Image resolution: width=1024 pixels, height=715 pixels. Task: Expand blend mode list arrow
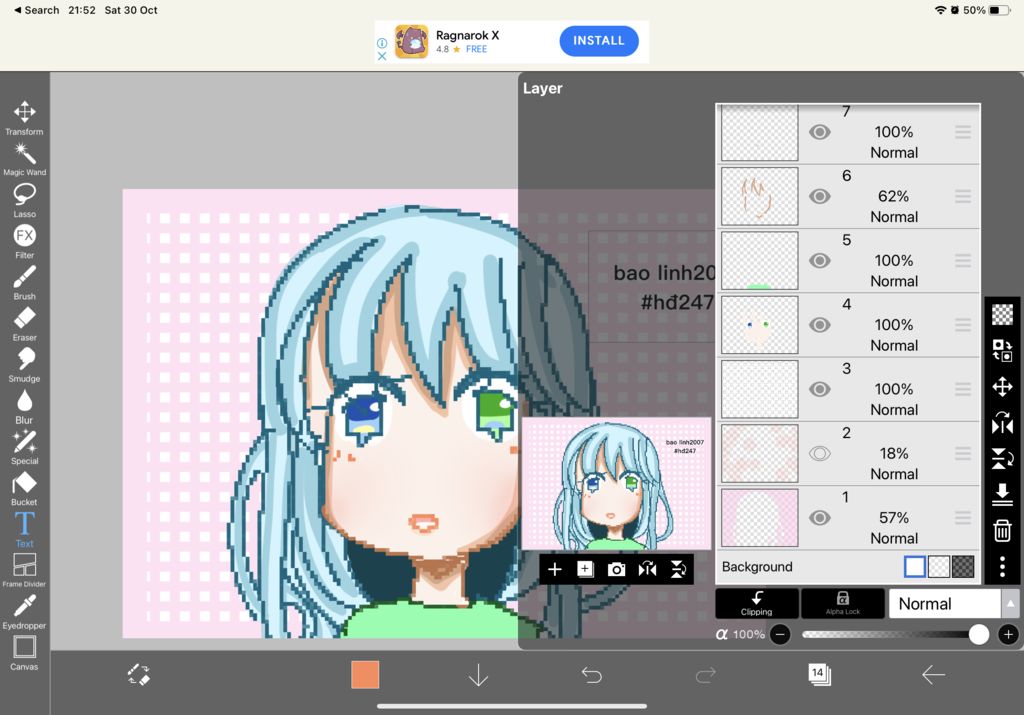coord(1010,603)
